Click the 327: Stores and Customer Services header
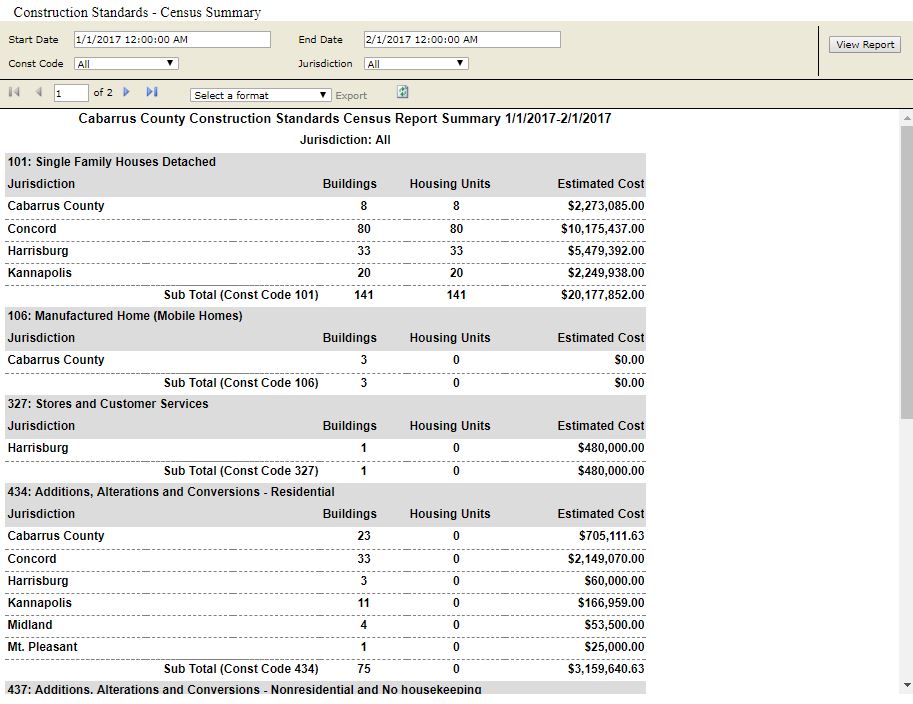 [x=108, y=404]
